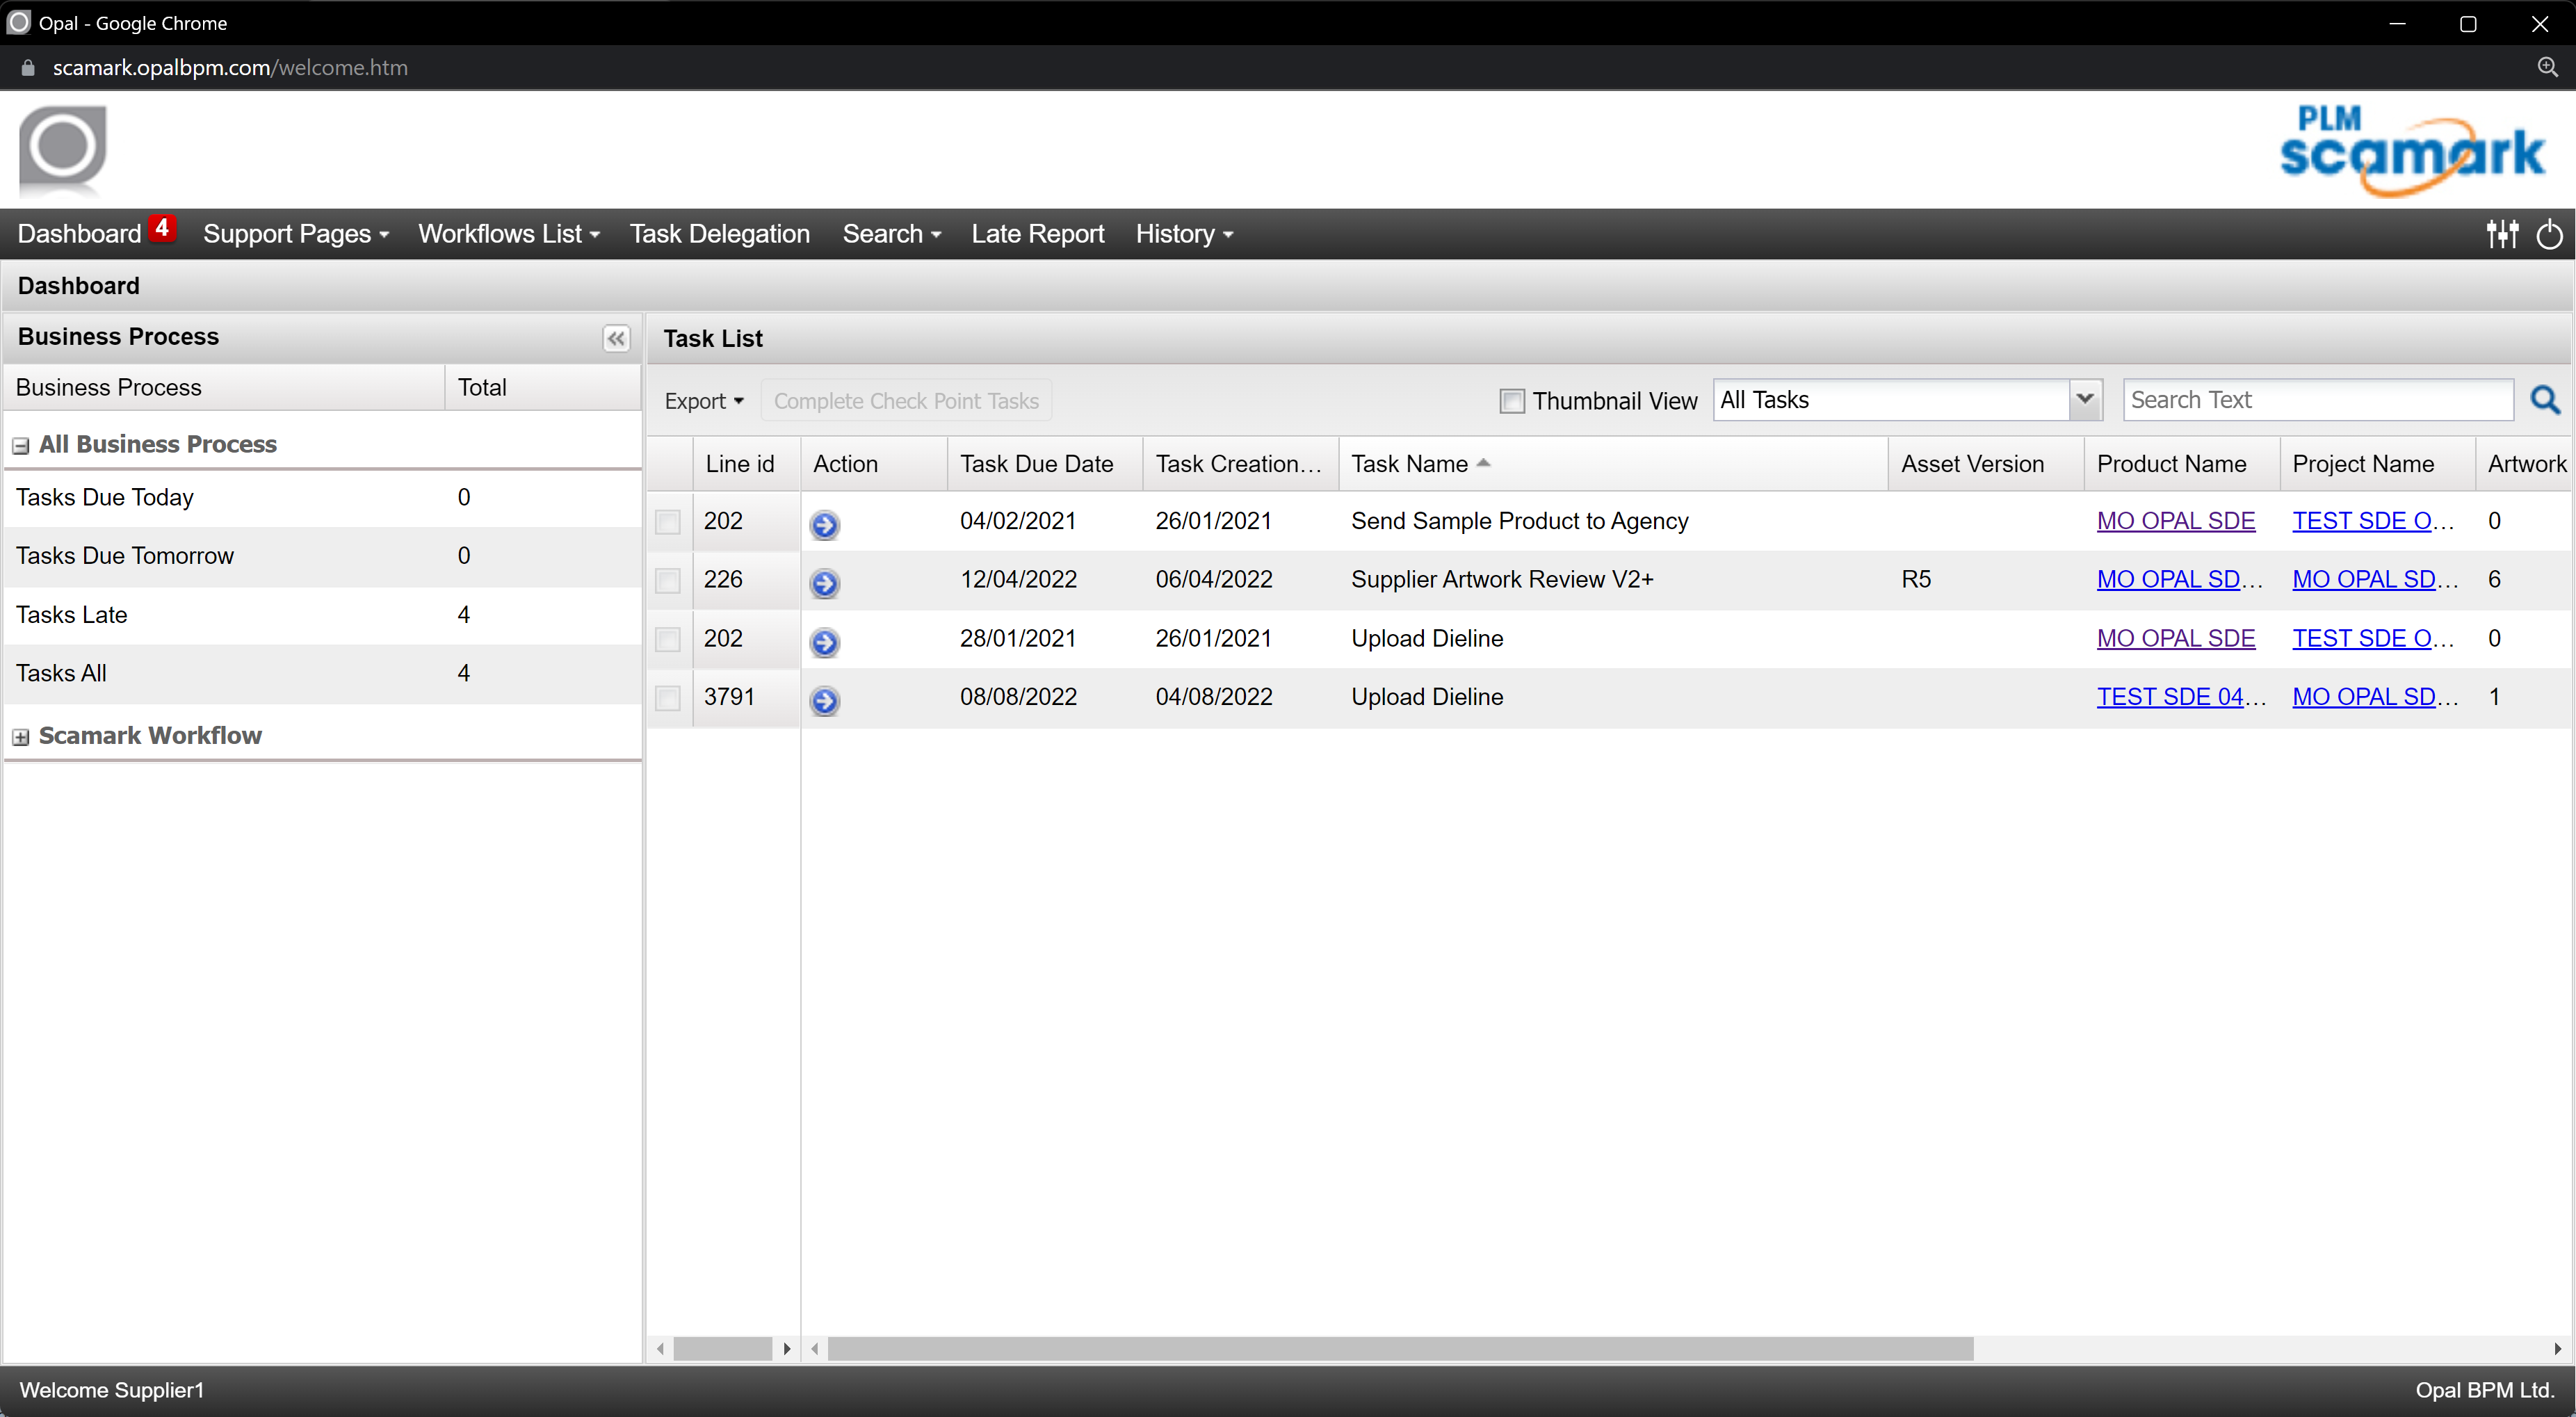Run the search with the magnifier icon
The image size is (2576, 1417).
[2546, 399]
